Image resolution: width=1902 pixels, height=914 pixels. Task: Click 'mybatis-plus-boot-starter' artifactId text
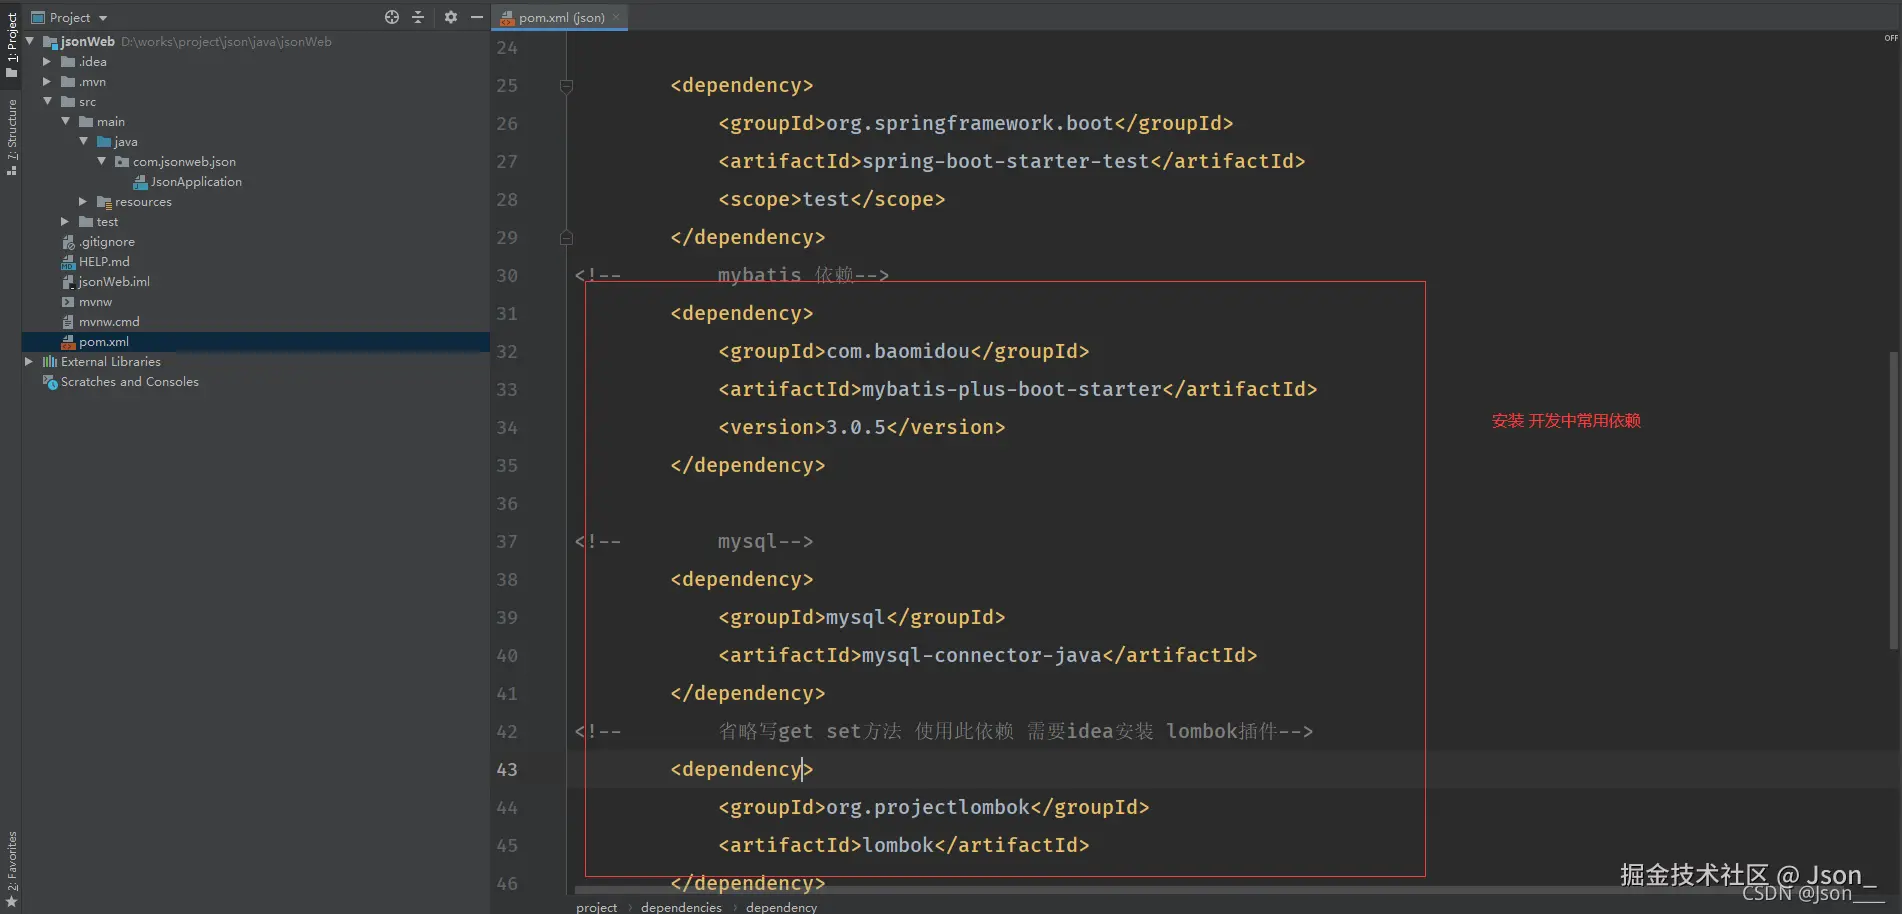pos(1012,389)
